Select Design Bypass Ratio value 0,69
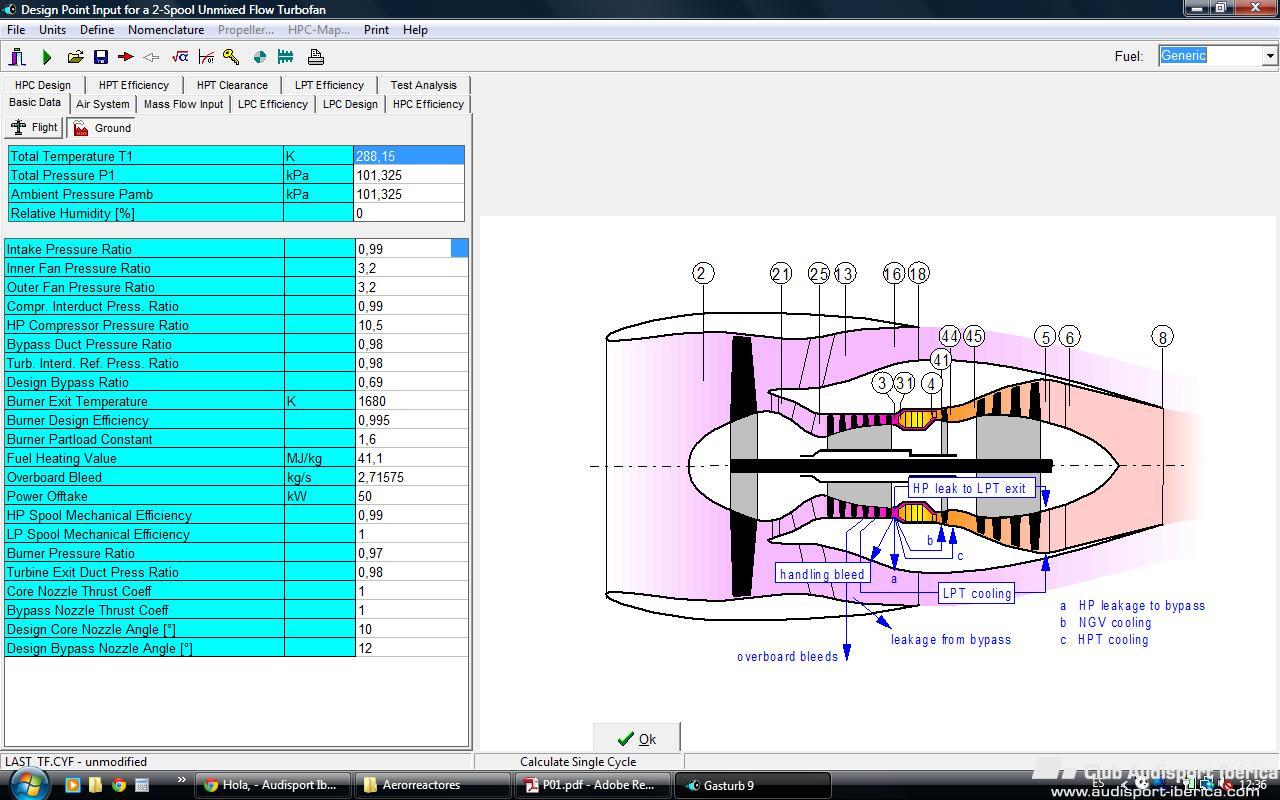Screen dimensions: 1280x800 [411, 382]
